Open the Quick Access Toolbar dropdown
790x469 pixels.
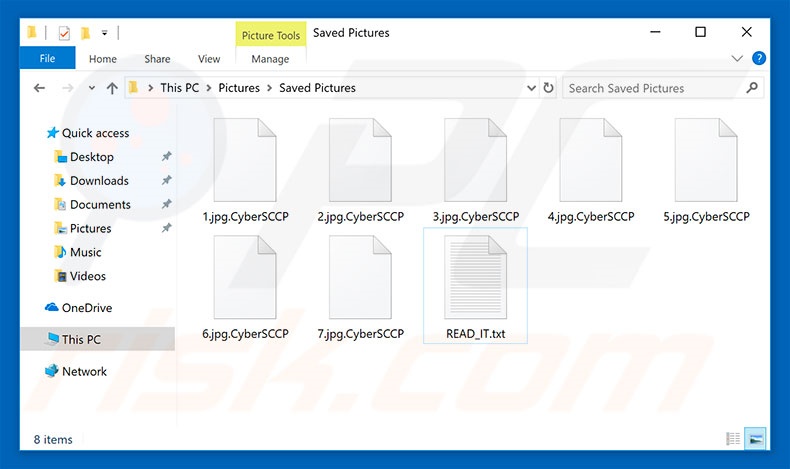coord(105,33)
